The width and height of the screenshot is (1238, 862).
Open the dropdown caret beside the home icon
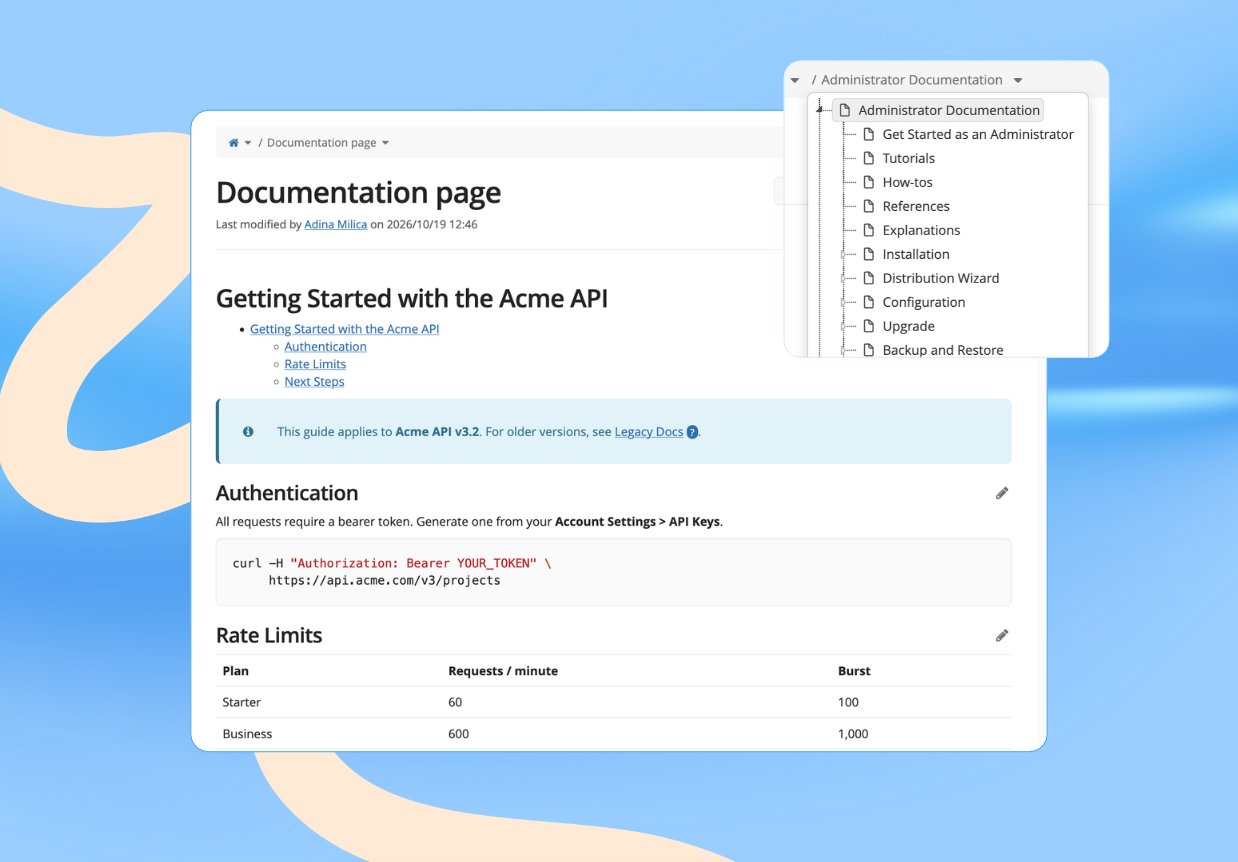click(x=248, y=143)
